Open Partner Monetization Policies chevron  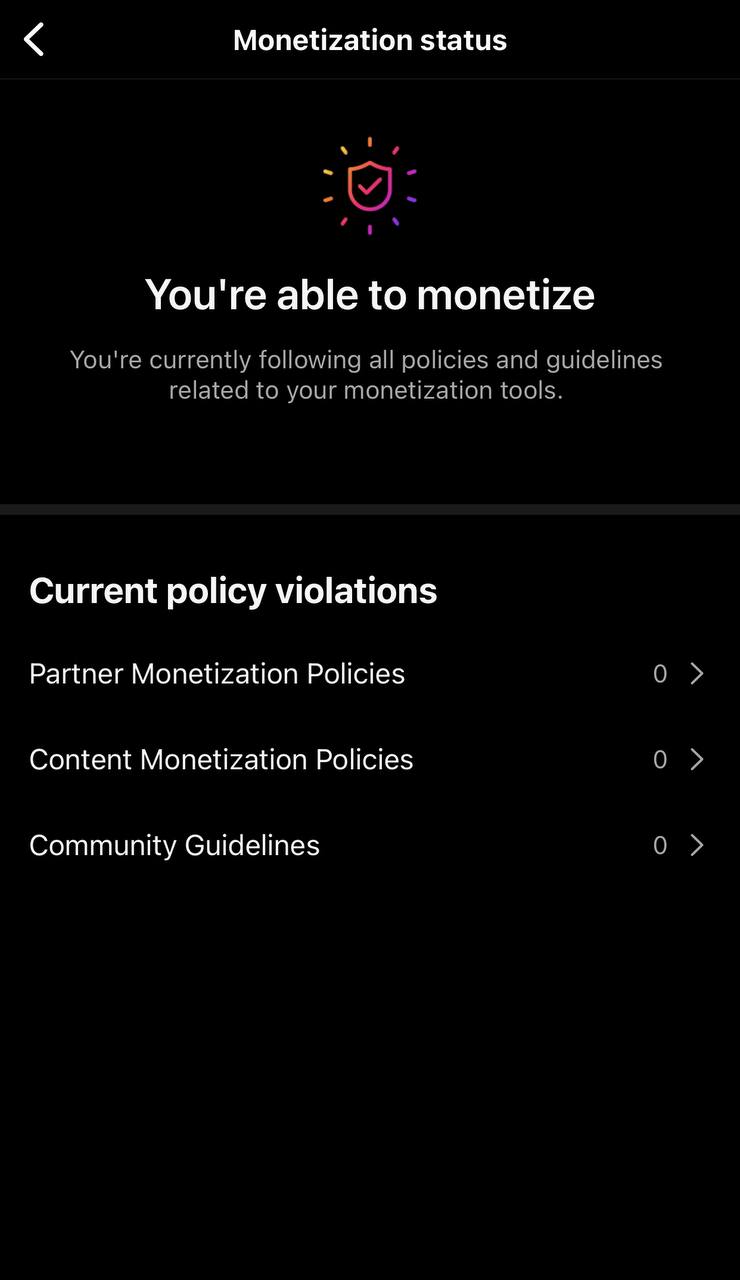[x=697, y=674]
